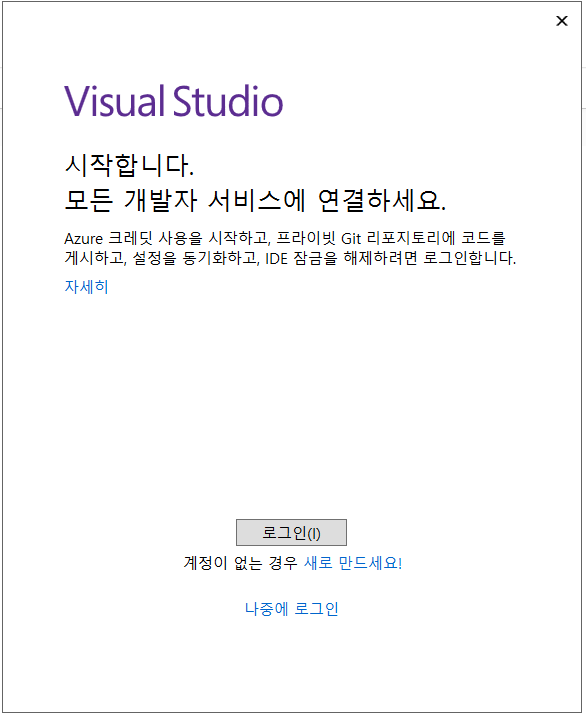The image size is (586, 718).
Task: Open the 자세히 learn more link
Action: [x=86, y=287]
